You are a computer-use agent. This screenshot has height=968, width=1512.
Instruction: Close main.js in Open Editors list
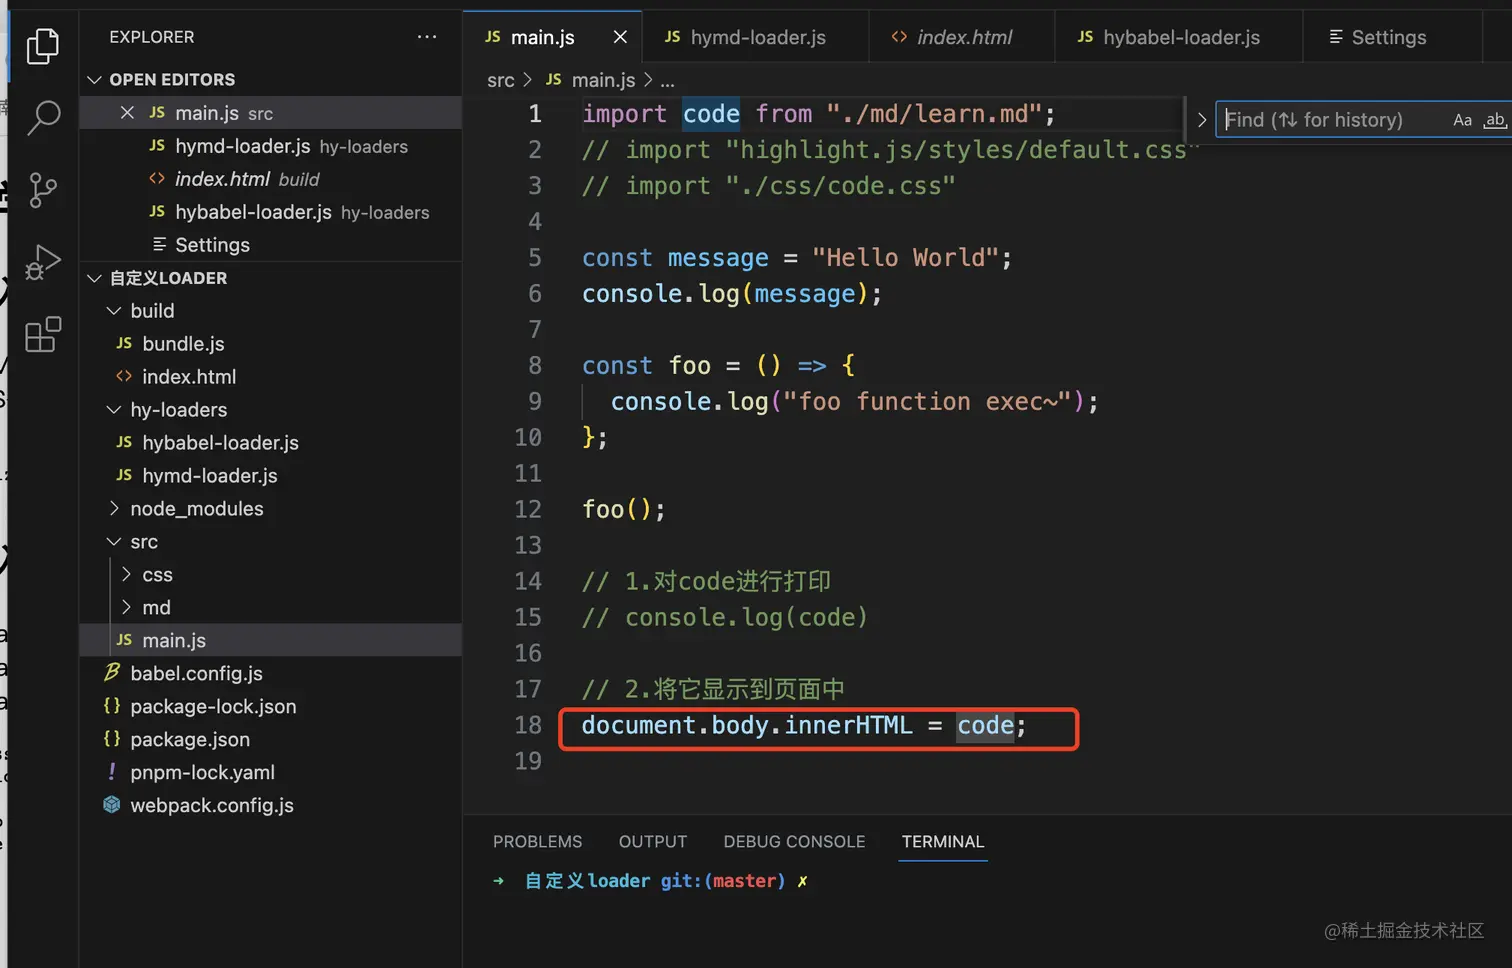click(127, 113)
